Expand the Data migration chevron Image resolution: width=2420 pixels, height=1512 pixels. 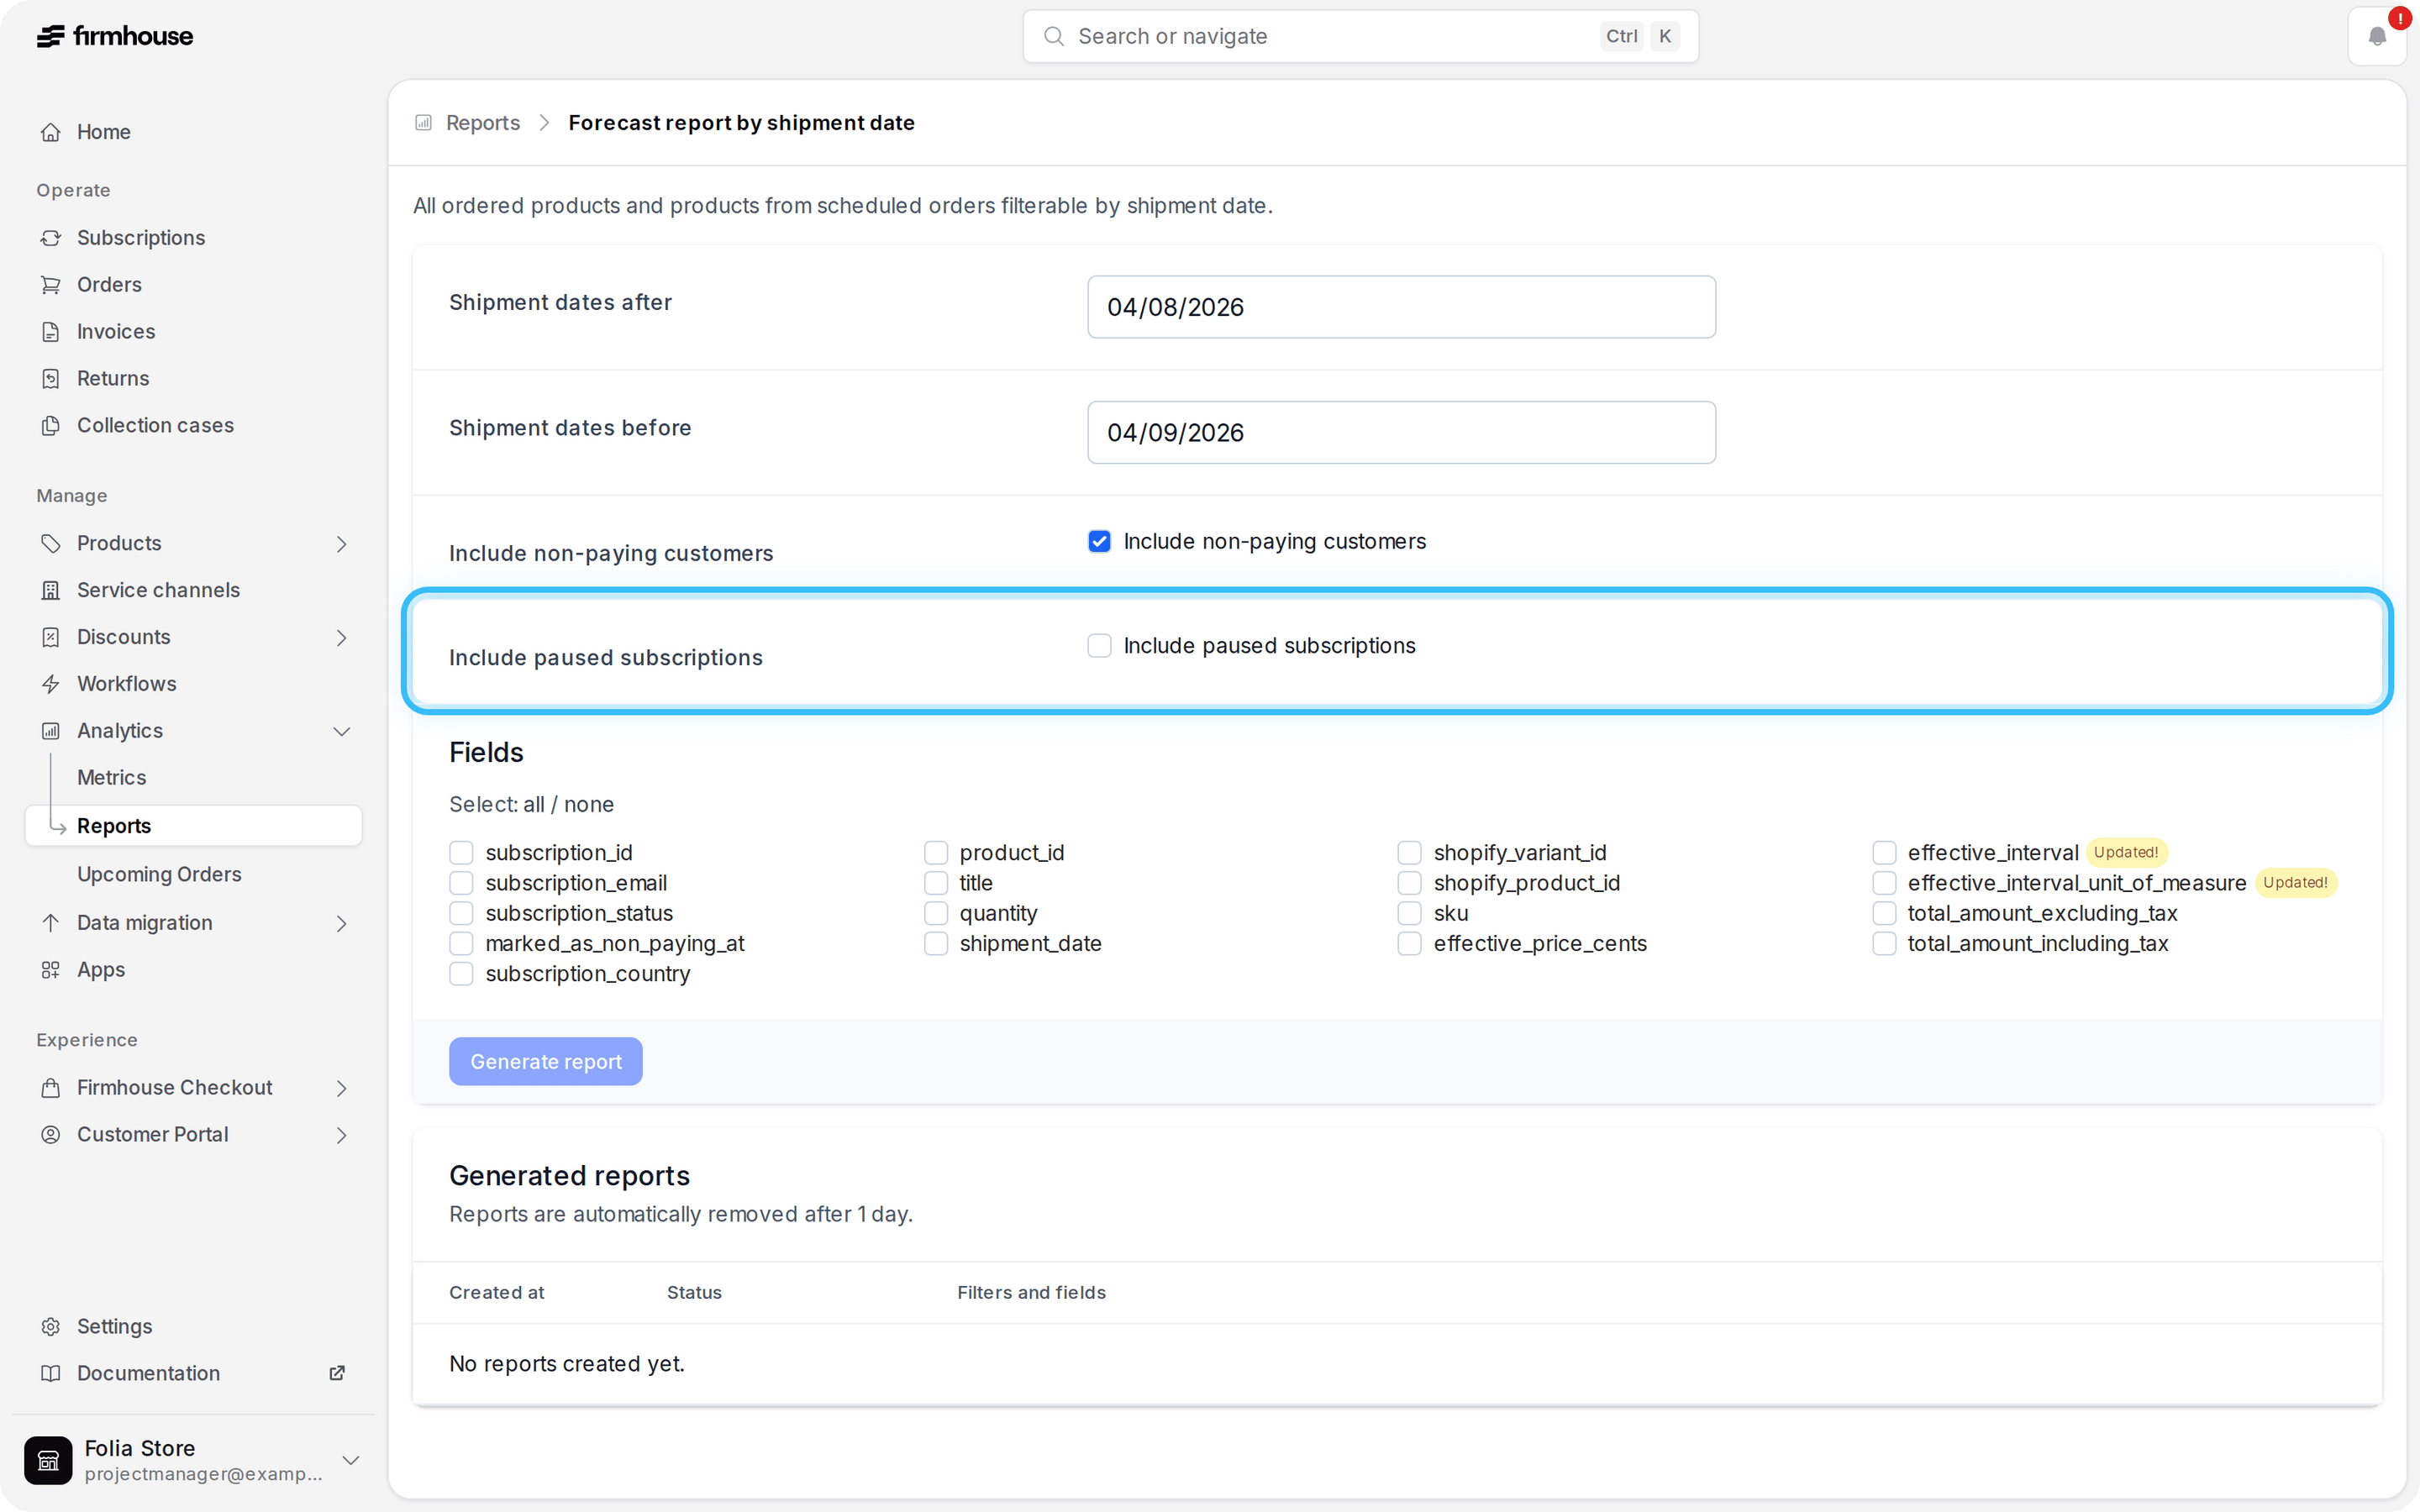click(x=341, y=924)
